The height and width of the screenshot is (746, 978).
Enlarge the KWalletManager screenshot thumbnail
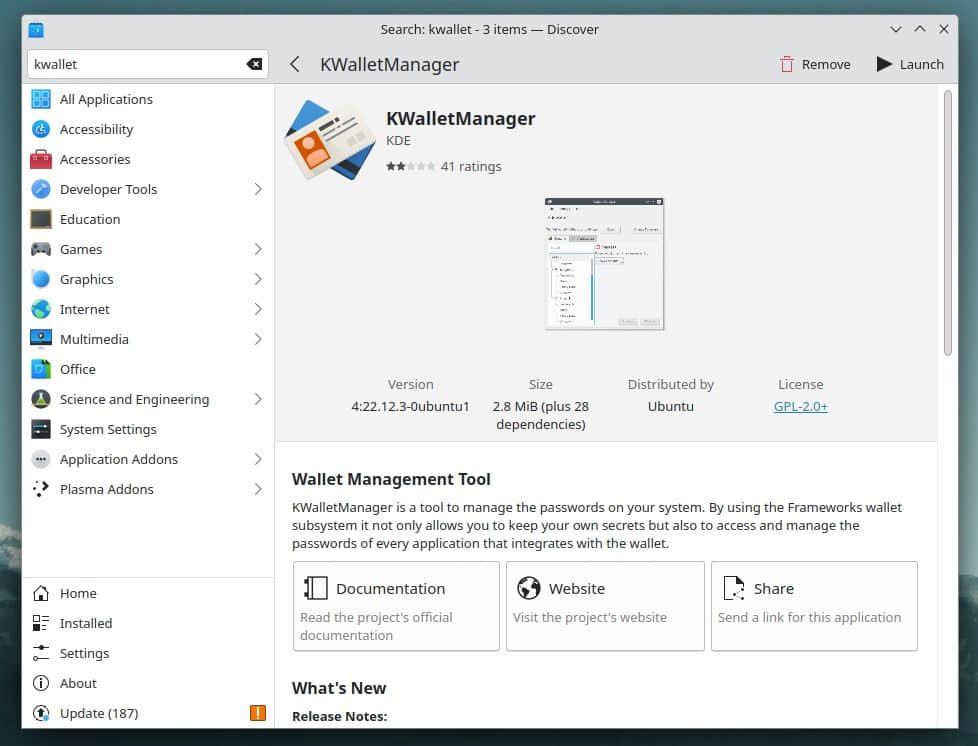point(604,263)
